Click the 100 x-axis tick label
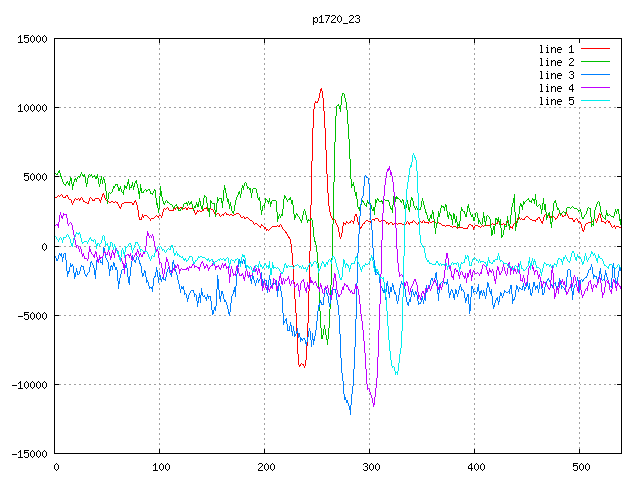Screen dimensions: 640x480 point(159,467)
